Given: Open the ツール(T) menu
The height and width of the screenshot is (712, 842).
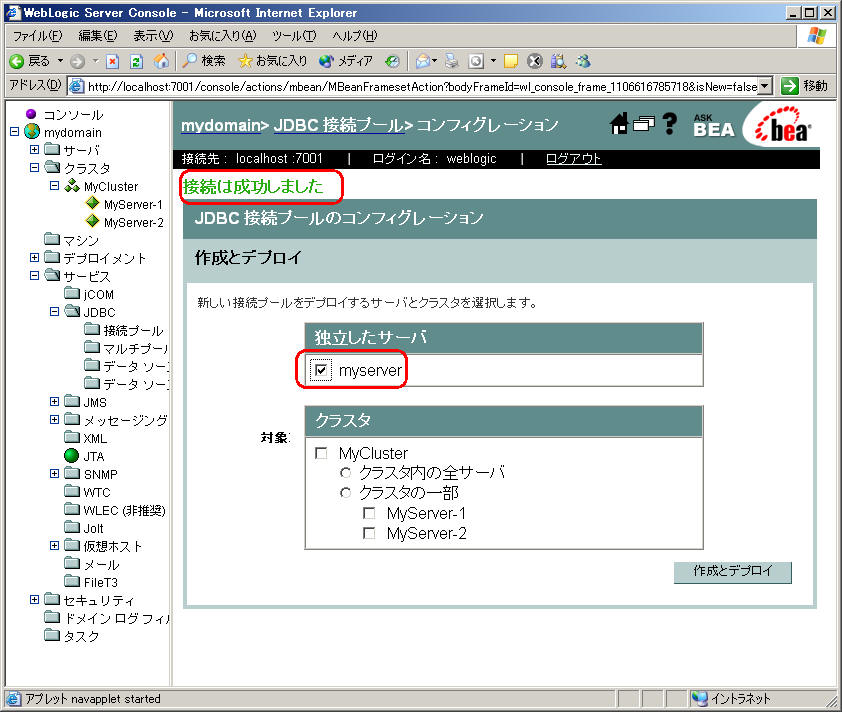Looking at the screenshot, I should pyautogui.click(x=294, y=36).
